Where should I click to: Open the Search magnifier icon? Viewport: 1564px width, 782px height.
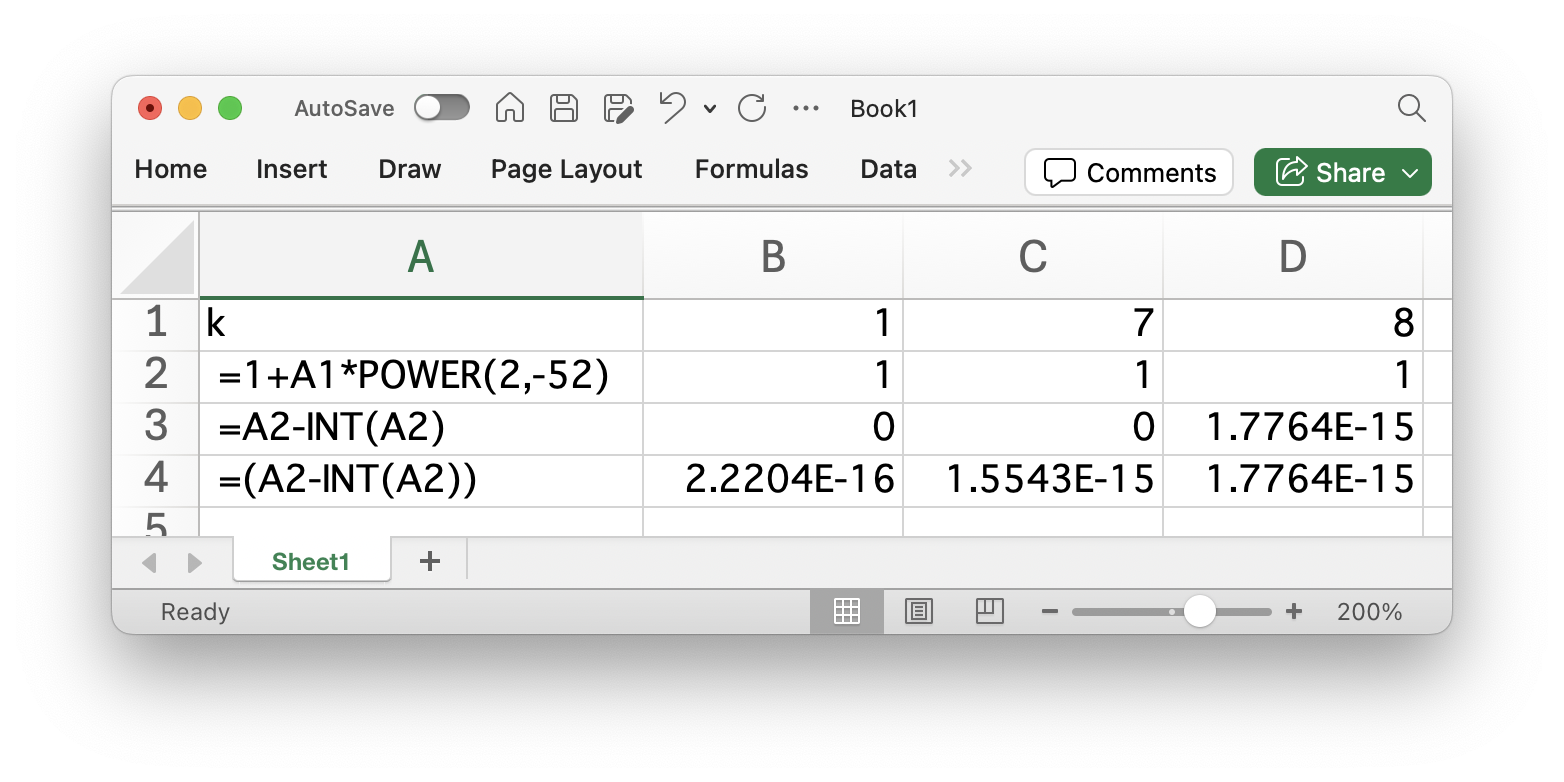[x=1411, y=108]
